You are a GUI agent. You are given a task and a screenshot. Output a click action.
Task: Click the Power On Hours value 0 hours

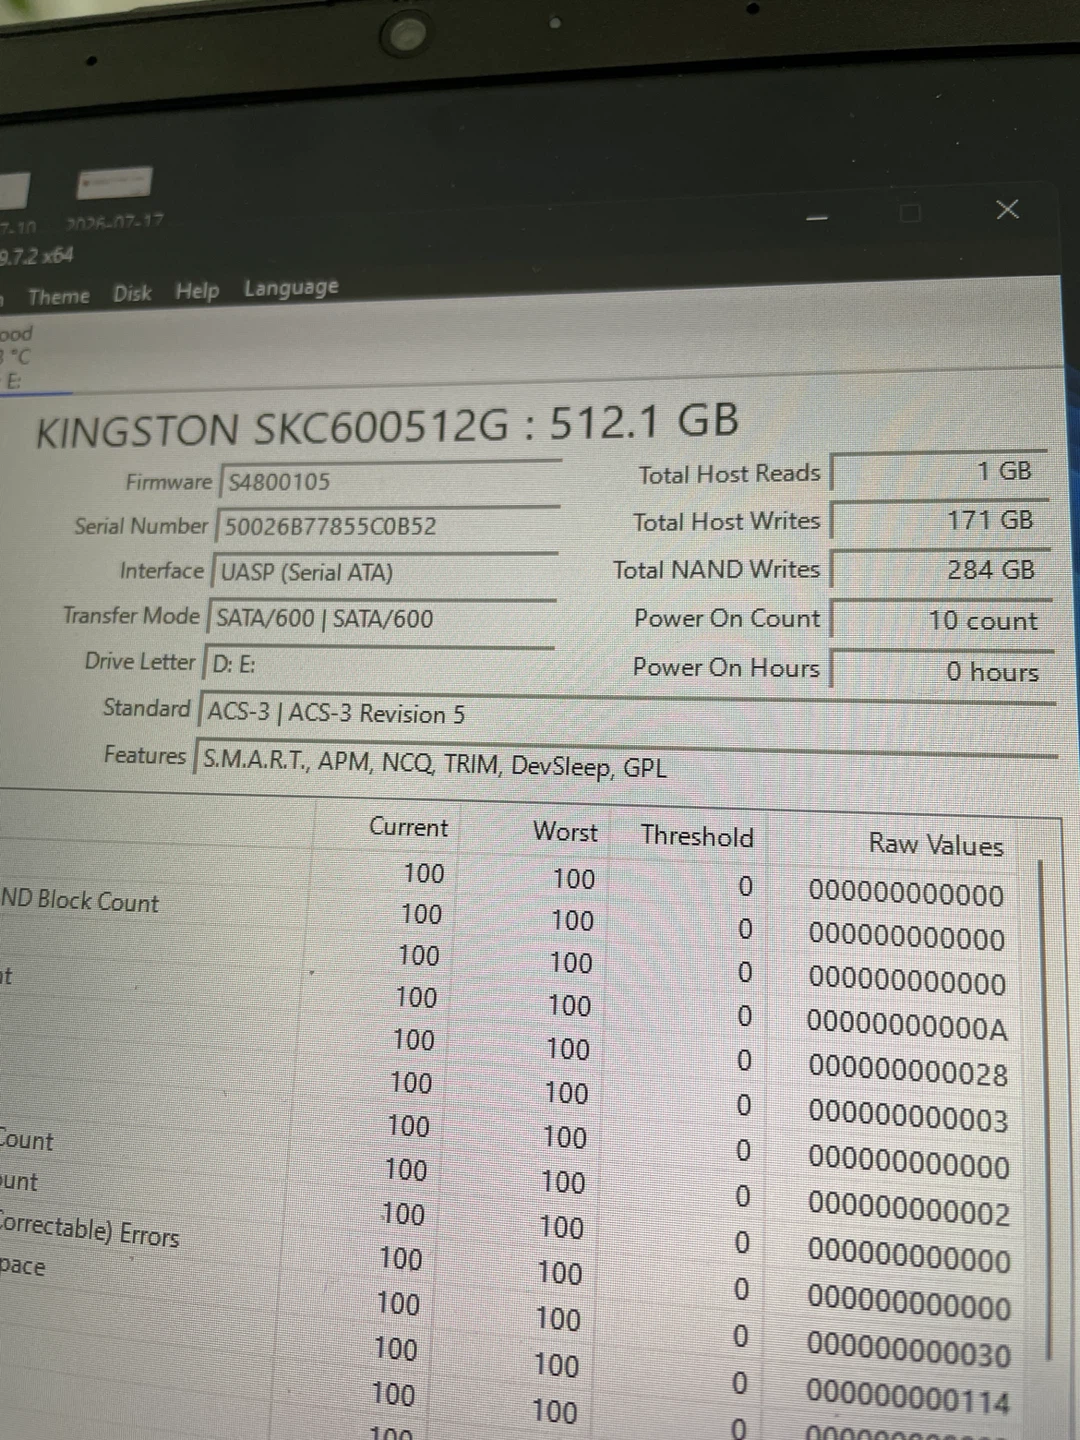[x=943, y=671]
